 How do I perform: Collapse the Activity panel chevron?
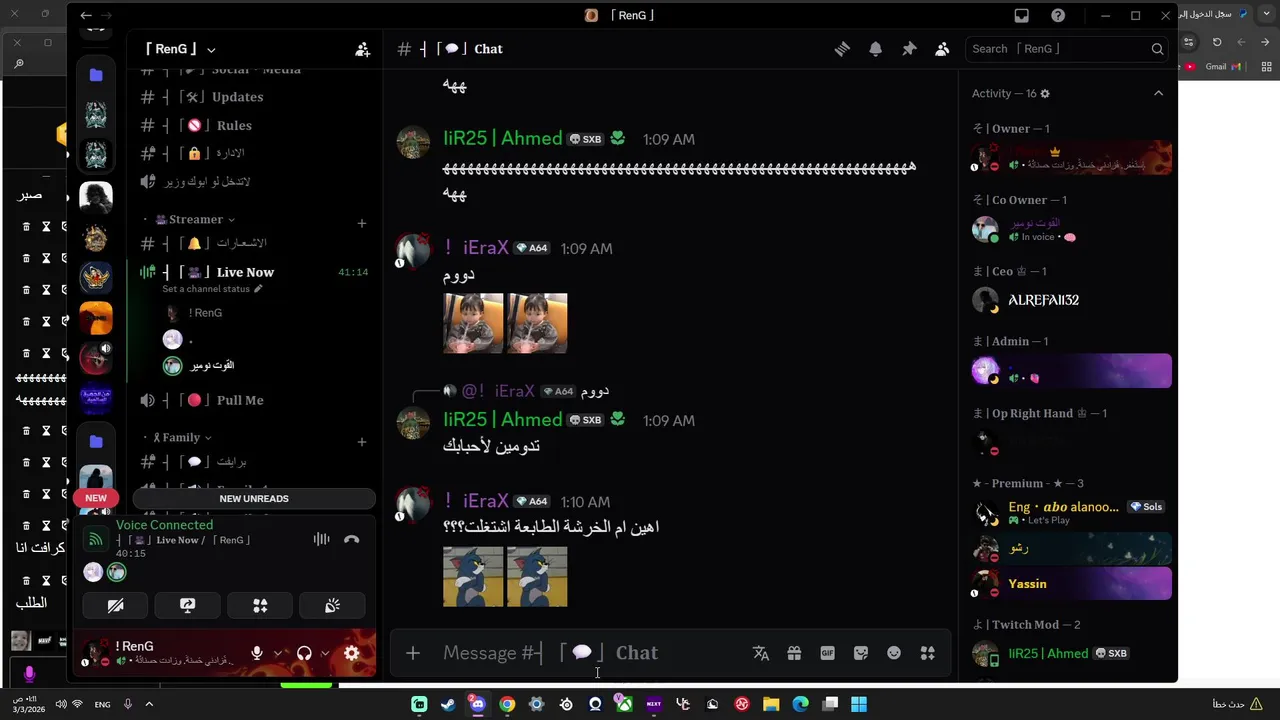(x=1158, y=93)
